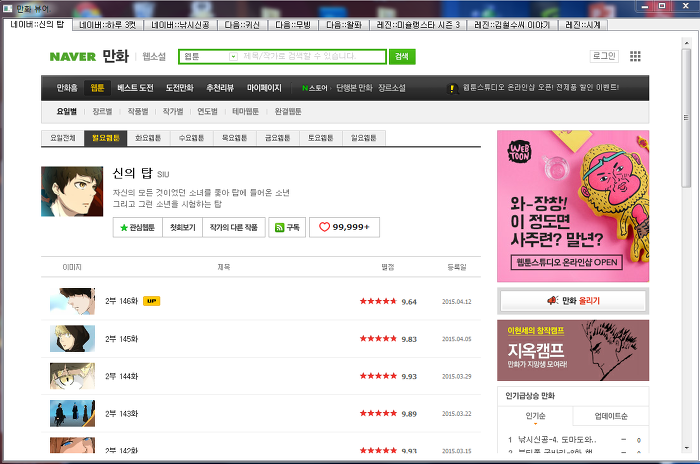Select the 일요웹툰 tab
The width and height of the screenshot is (700, 464).
(364, 138)
